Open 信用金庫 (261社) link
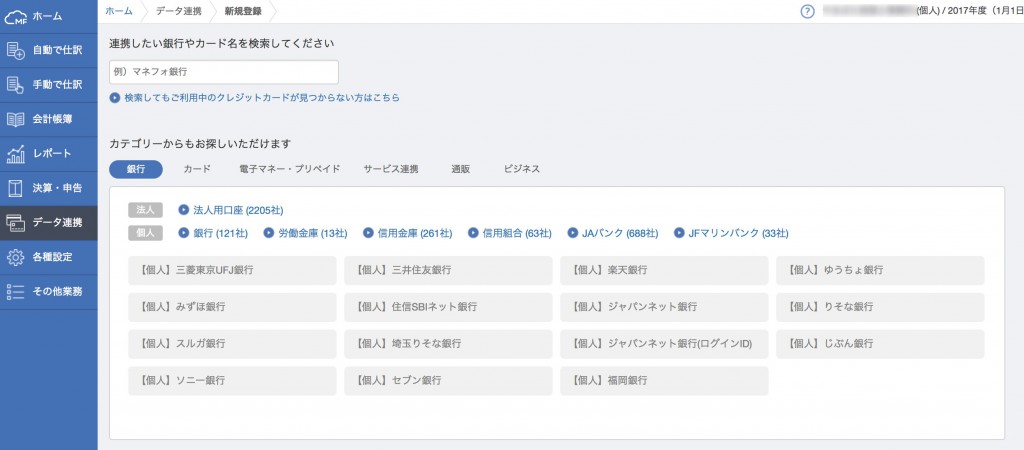This screenshot has width=1024, height=450. pyautogui.click(x=415, y=233)
